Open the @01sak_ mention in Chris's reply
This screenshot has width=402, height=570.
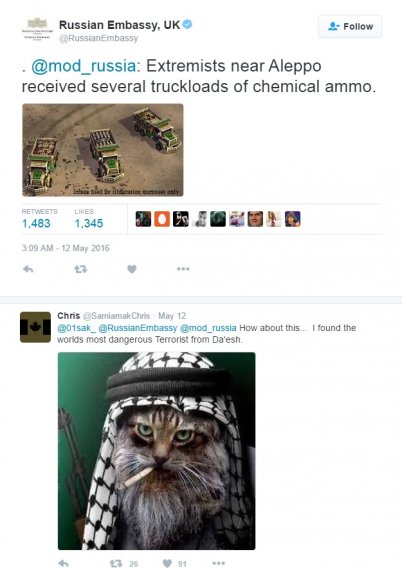point(76,328)
